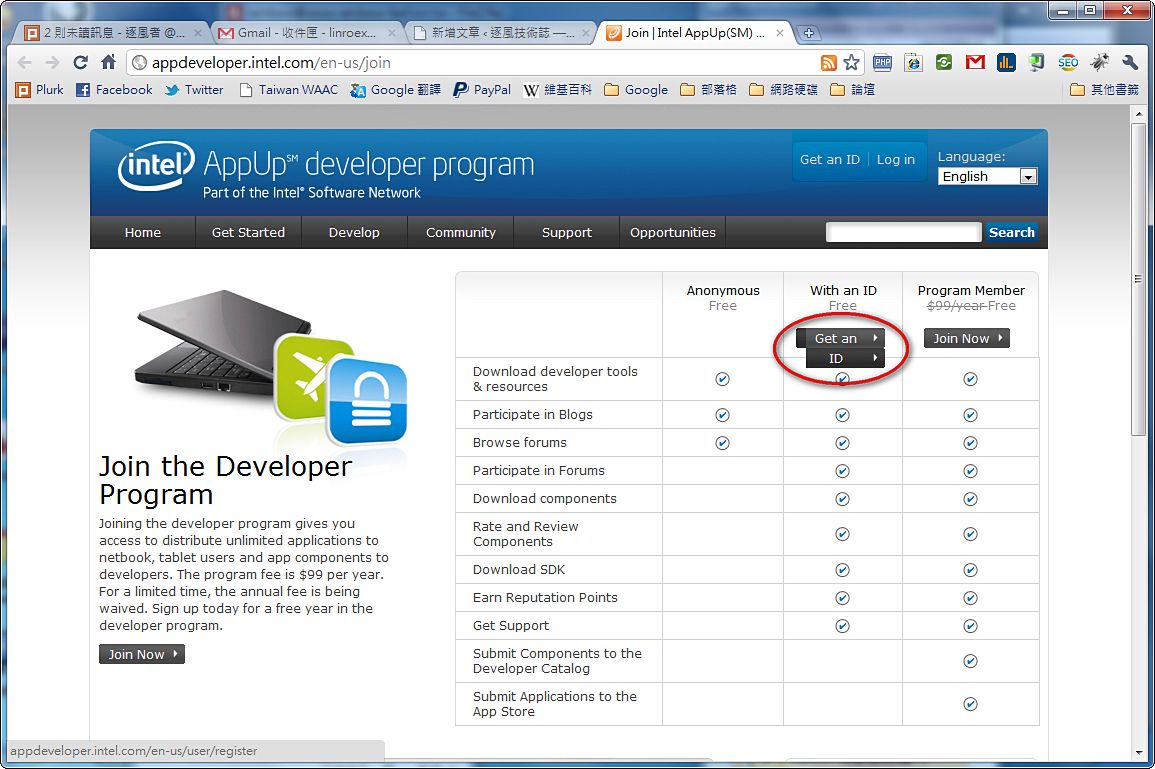Switch to the 新增文章 tab
The height and width of the screenshot is (769, 1155).
502,33
